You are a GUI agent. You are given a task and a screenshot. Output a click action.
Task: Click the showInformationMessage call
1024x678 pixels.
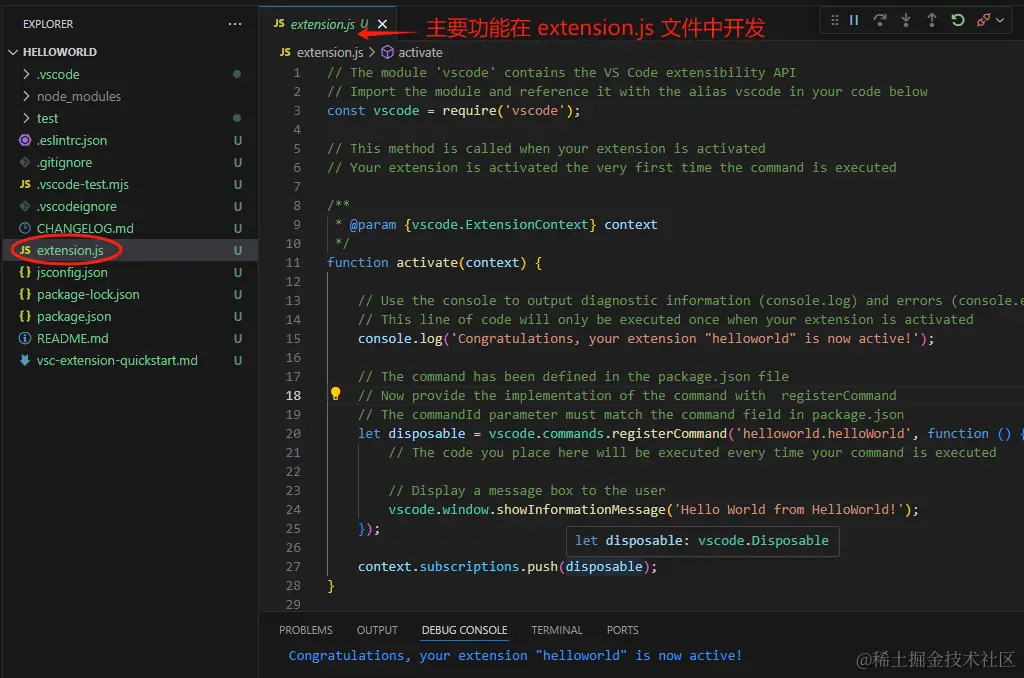tap(581, 509)
